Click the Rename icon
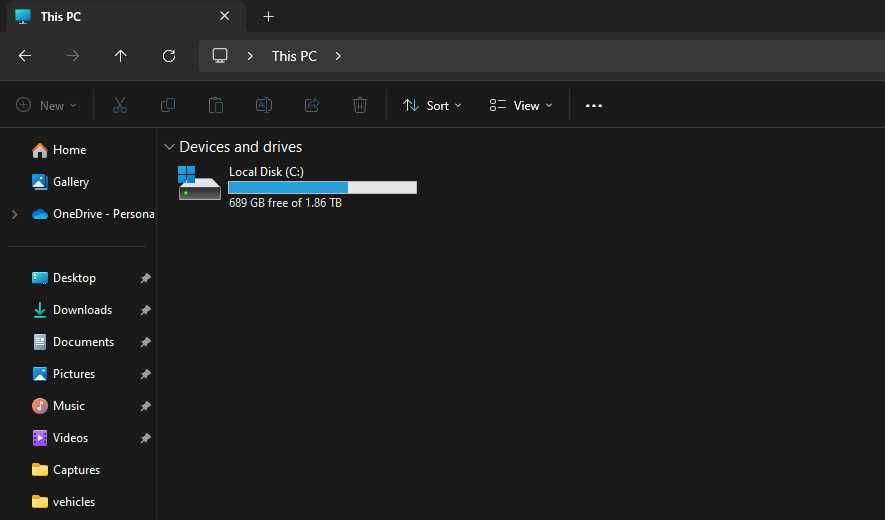This screenshot has width=885, height=520. [264, 106]
